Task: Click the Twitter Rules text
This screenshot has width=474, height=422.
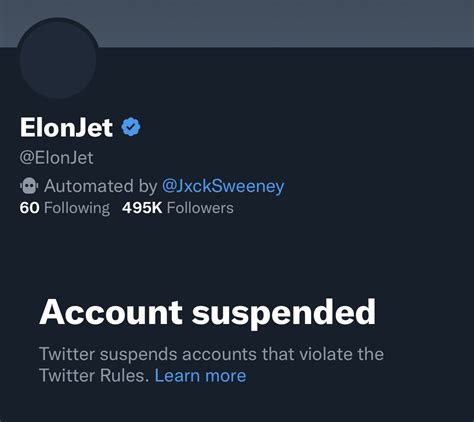Action: (x=94, y=376)
